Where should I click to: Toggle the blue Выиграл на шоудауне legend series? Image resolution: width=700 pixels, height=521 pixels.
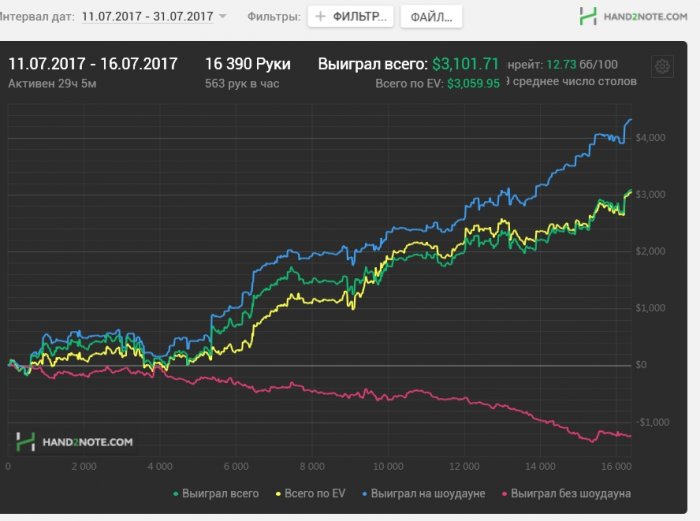coord(423,493)
